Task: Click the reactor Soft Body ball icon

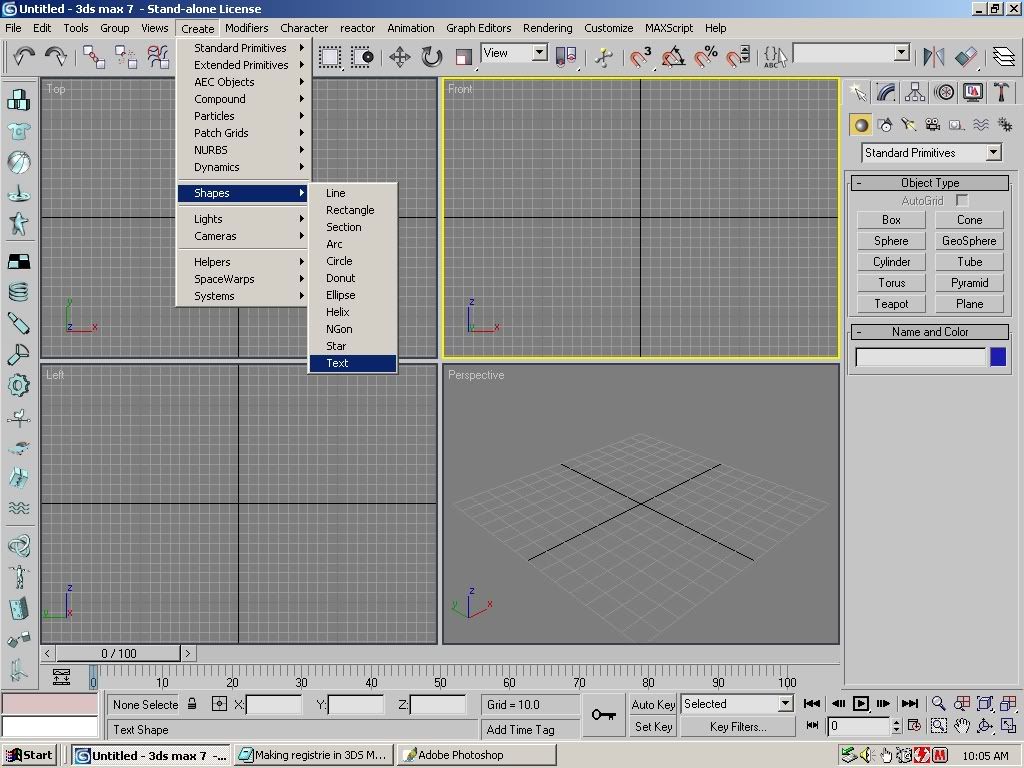Action: [18, 163]
